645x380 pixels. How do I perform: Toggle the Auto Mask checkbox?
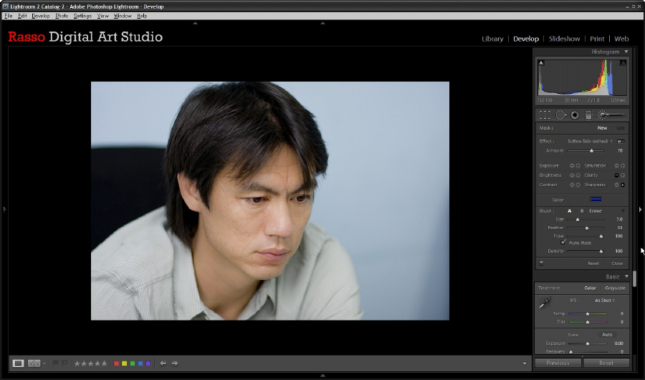(564, 243)
